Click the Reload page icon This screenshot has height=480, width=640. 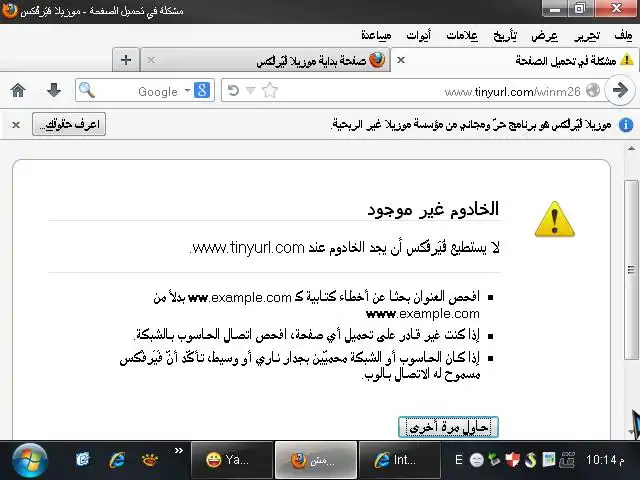tap(233, 90)
